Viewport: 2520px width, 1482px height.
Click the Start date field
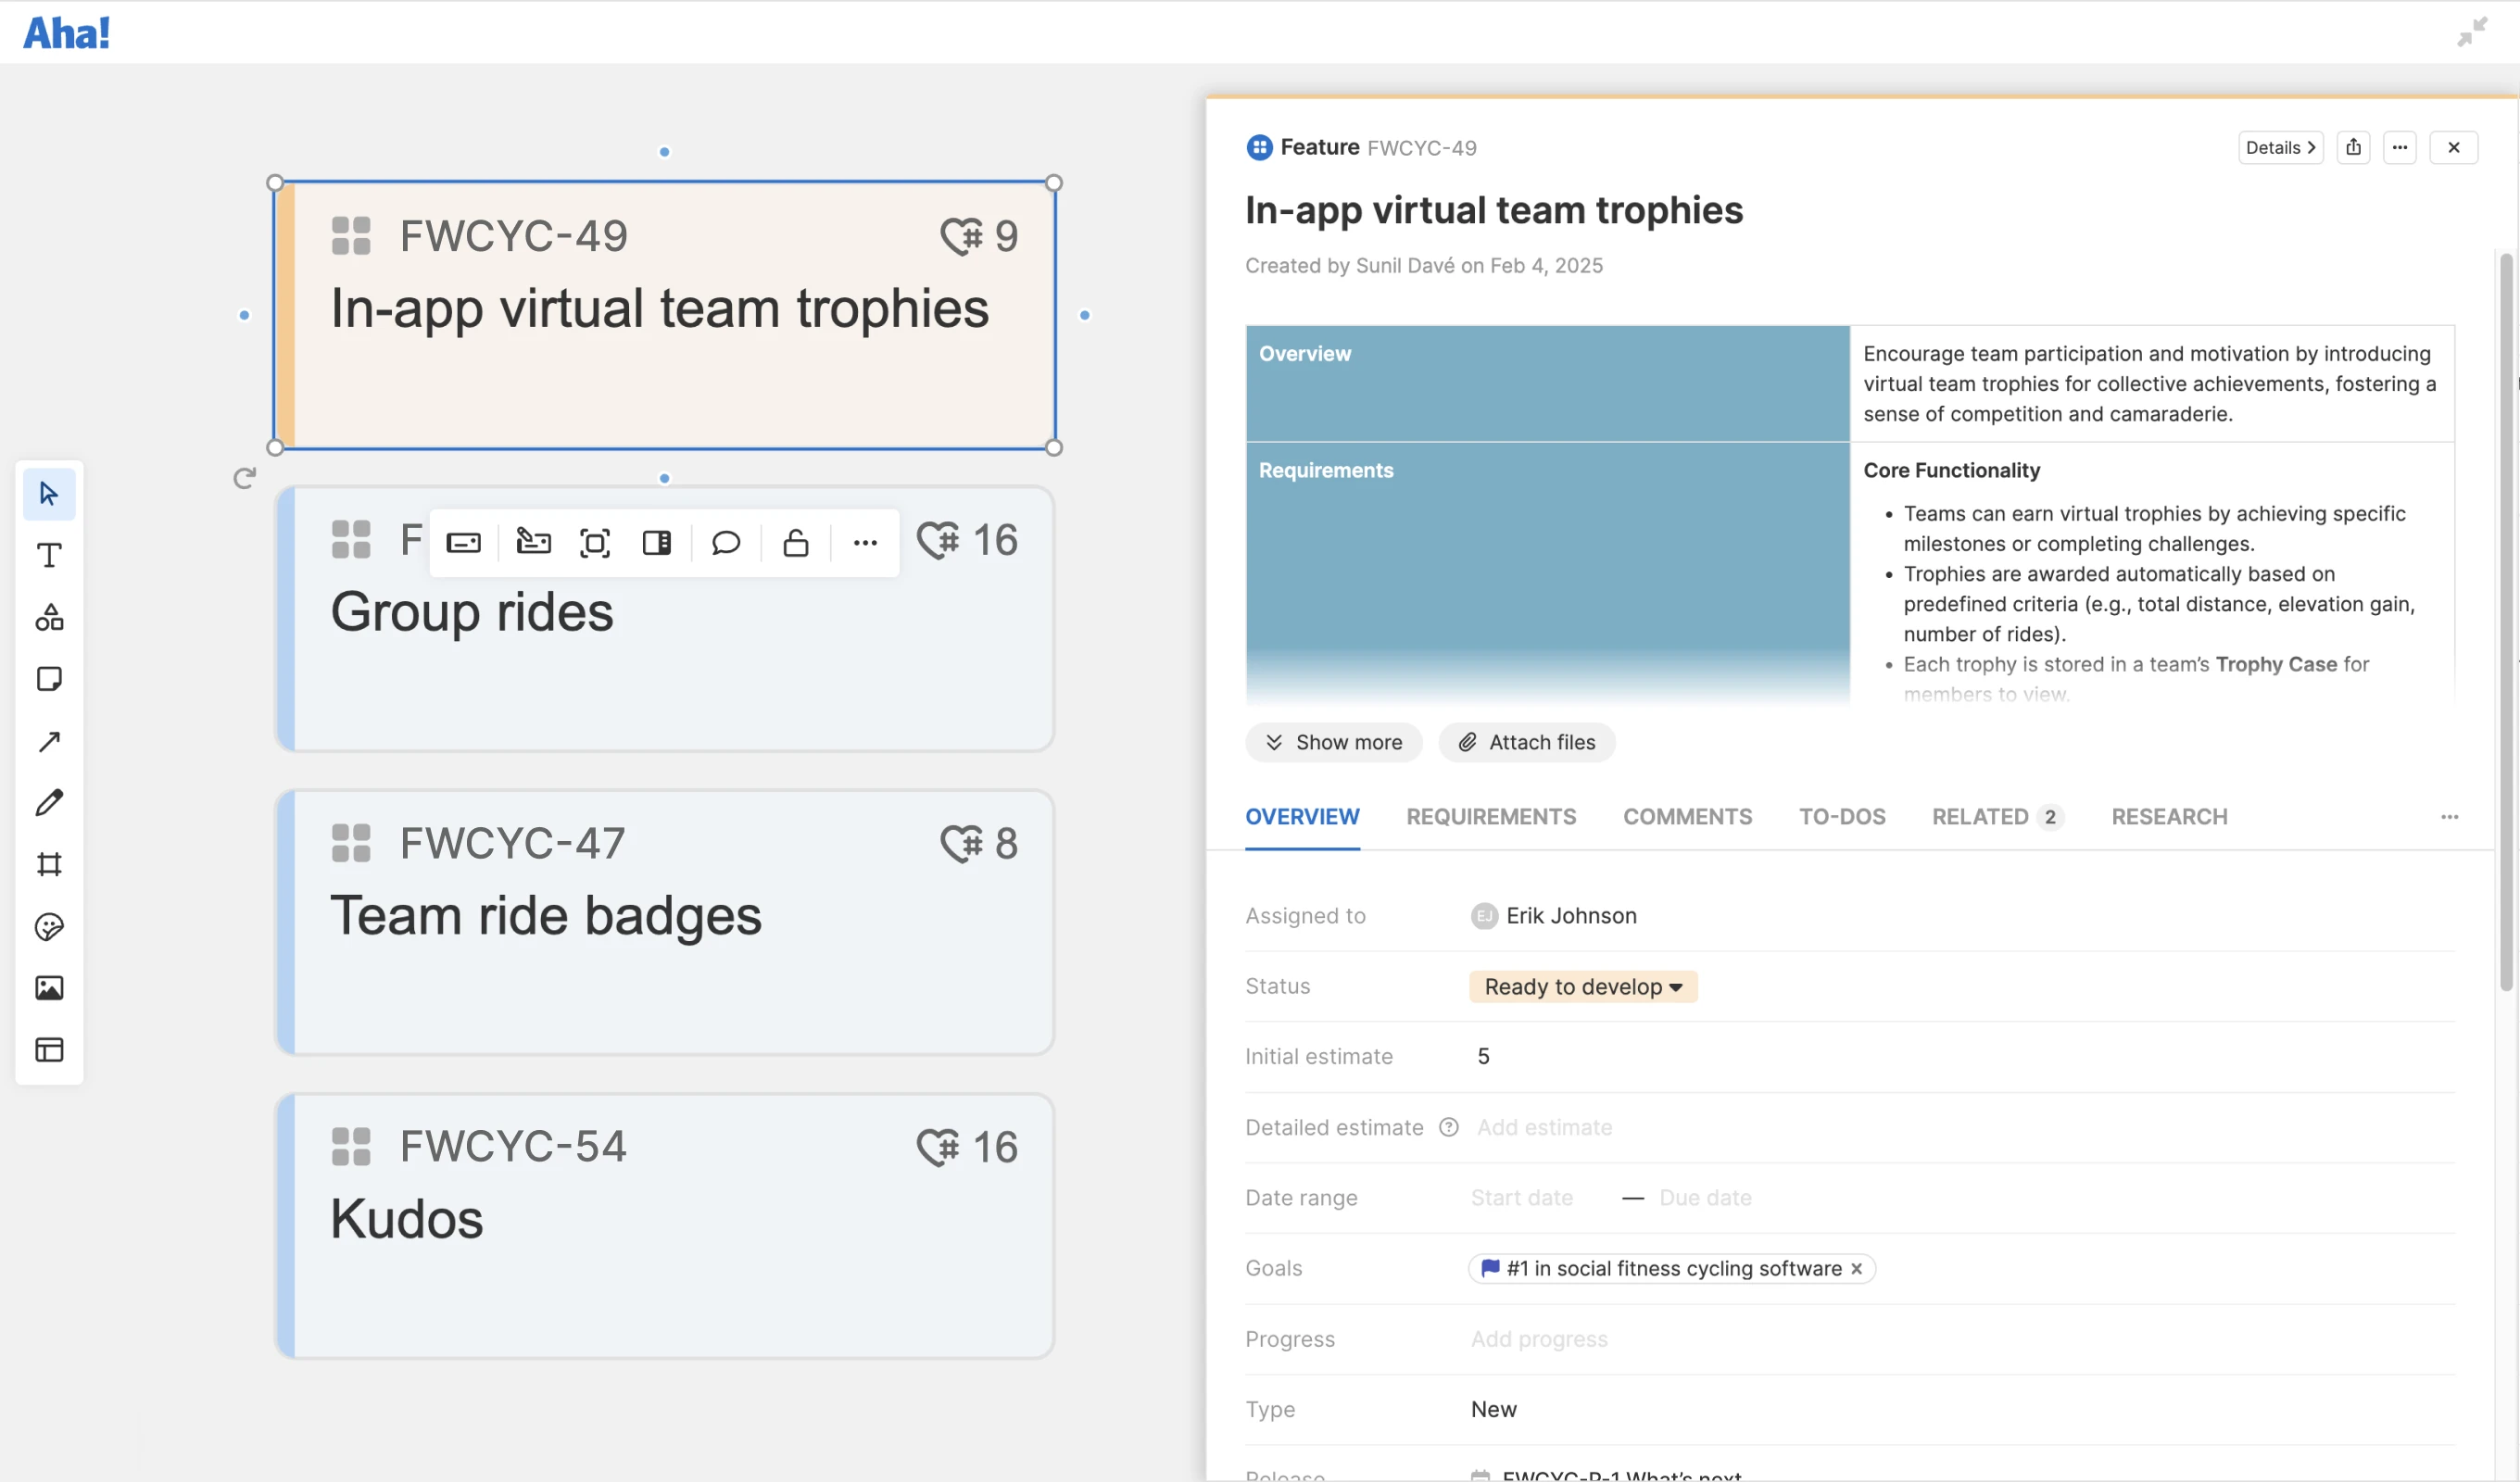pos(1521,1197)
